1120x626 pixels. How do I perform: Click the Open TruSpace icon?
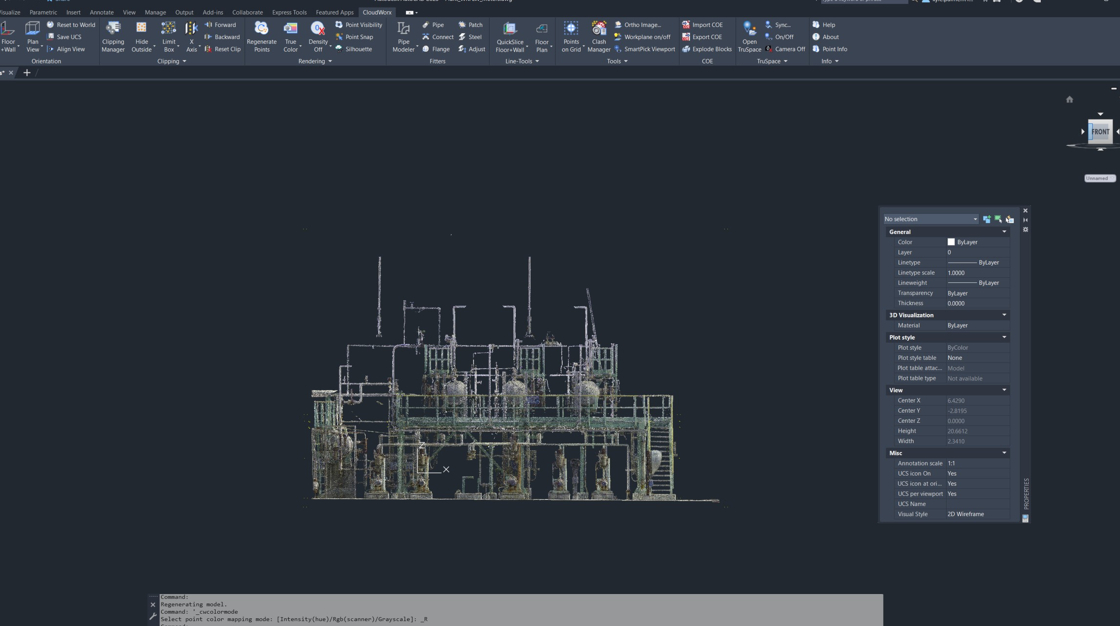pyautogui.click(x=749, y=29)
